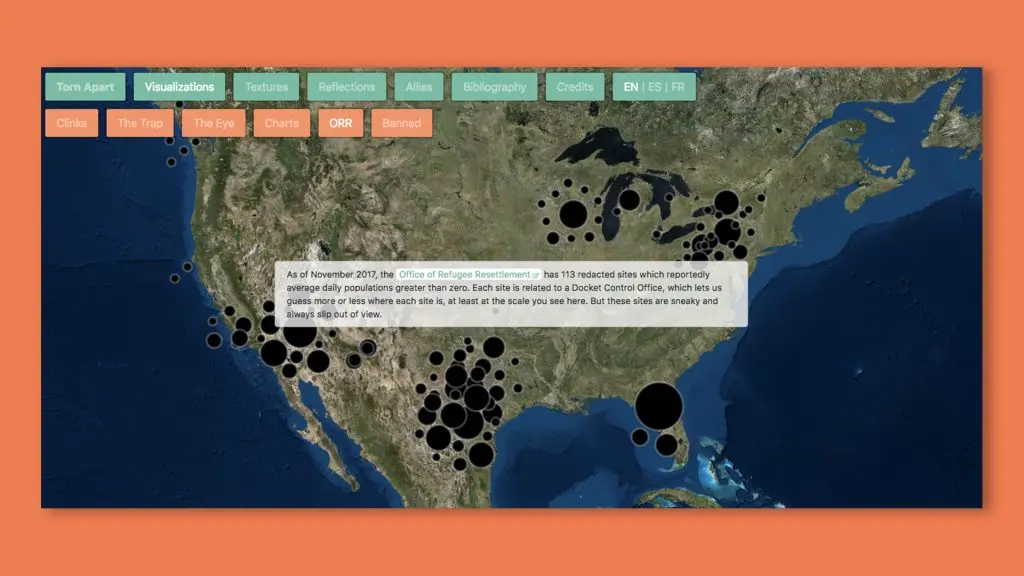Screen dimensions: 1024x576
Task: Click the large site bubble over Florida
Action: click(659, 404)
